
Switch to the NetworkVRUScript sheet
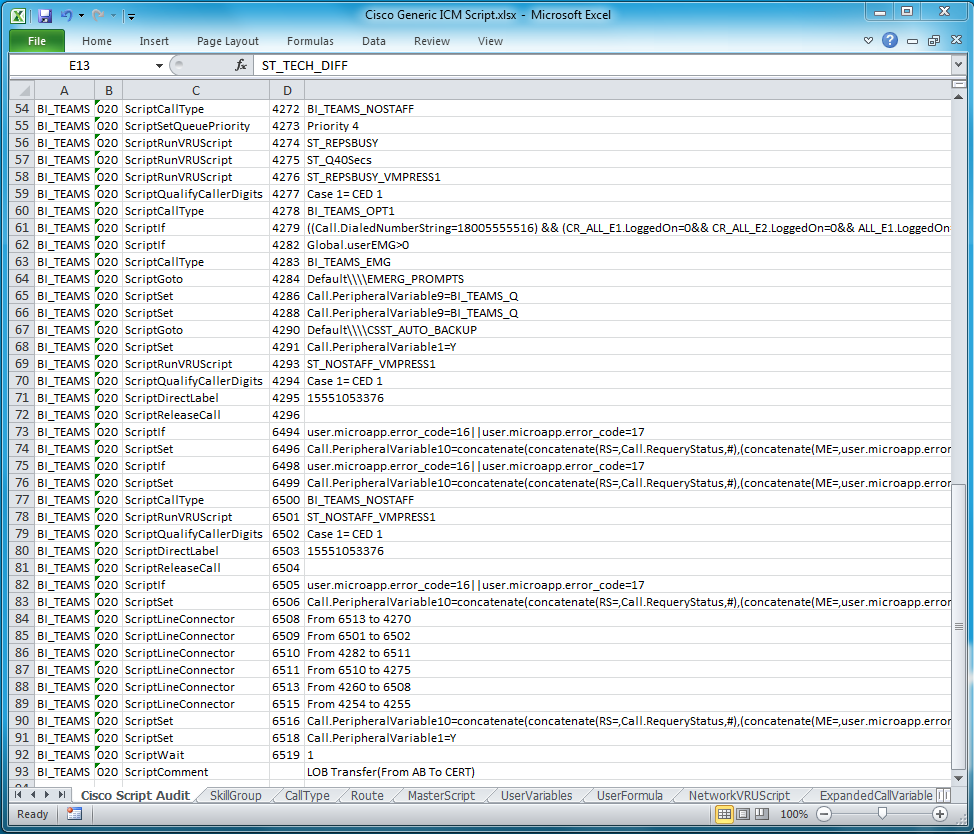(739, 795)
